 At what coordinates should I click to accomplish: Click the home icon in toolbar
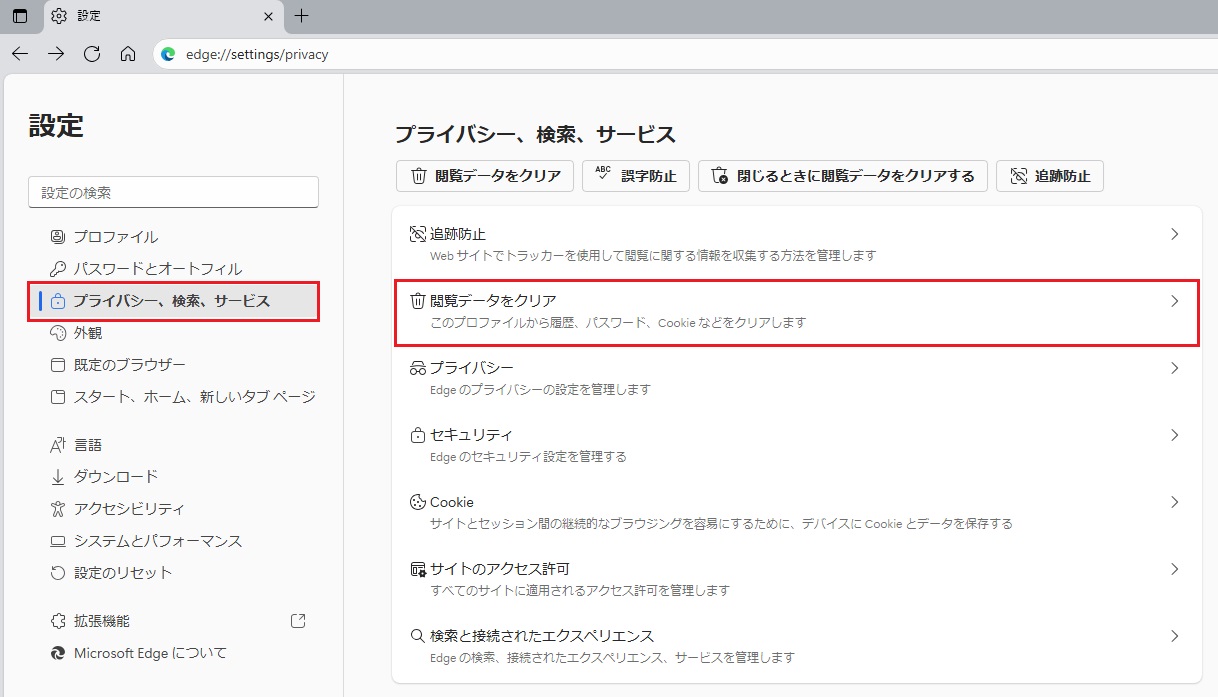128,54
